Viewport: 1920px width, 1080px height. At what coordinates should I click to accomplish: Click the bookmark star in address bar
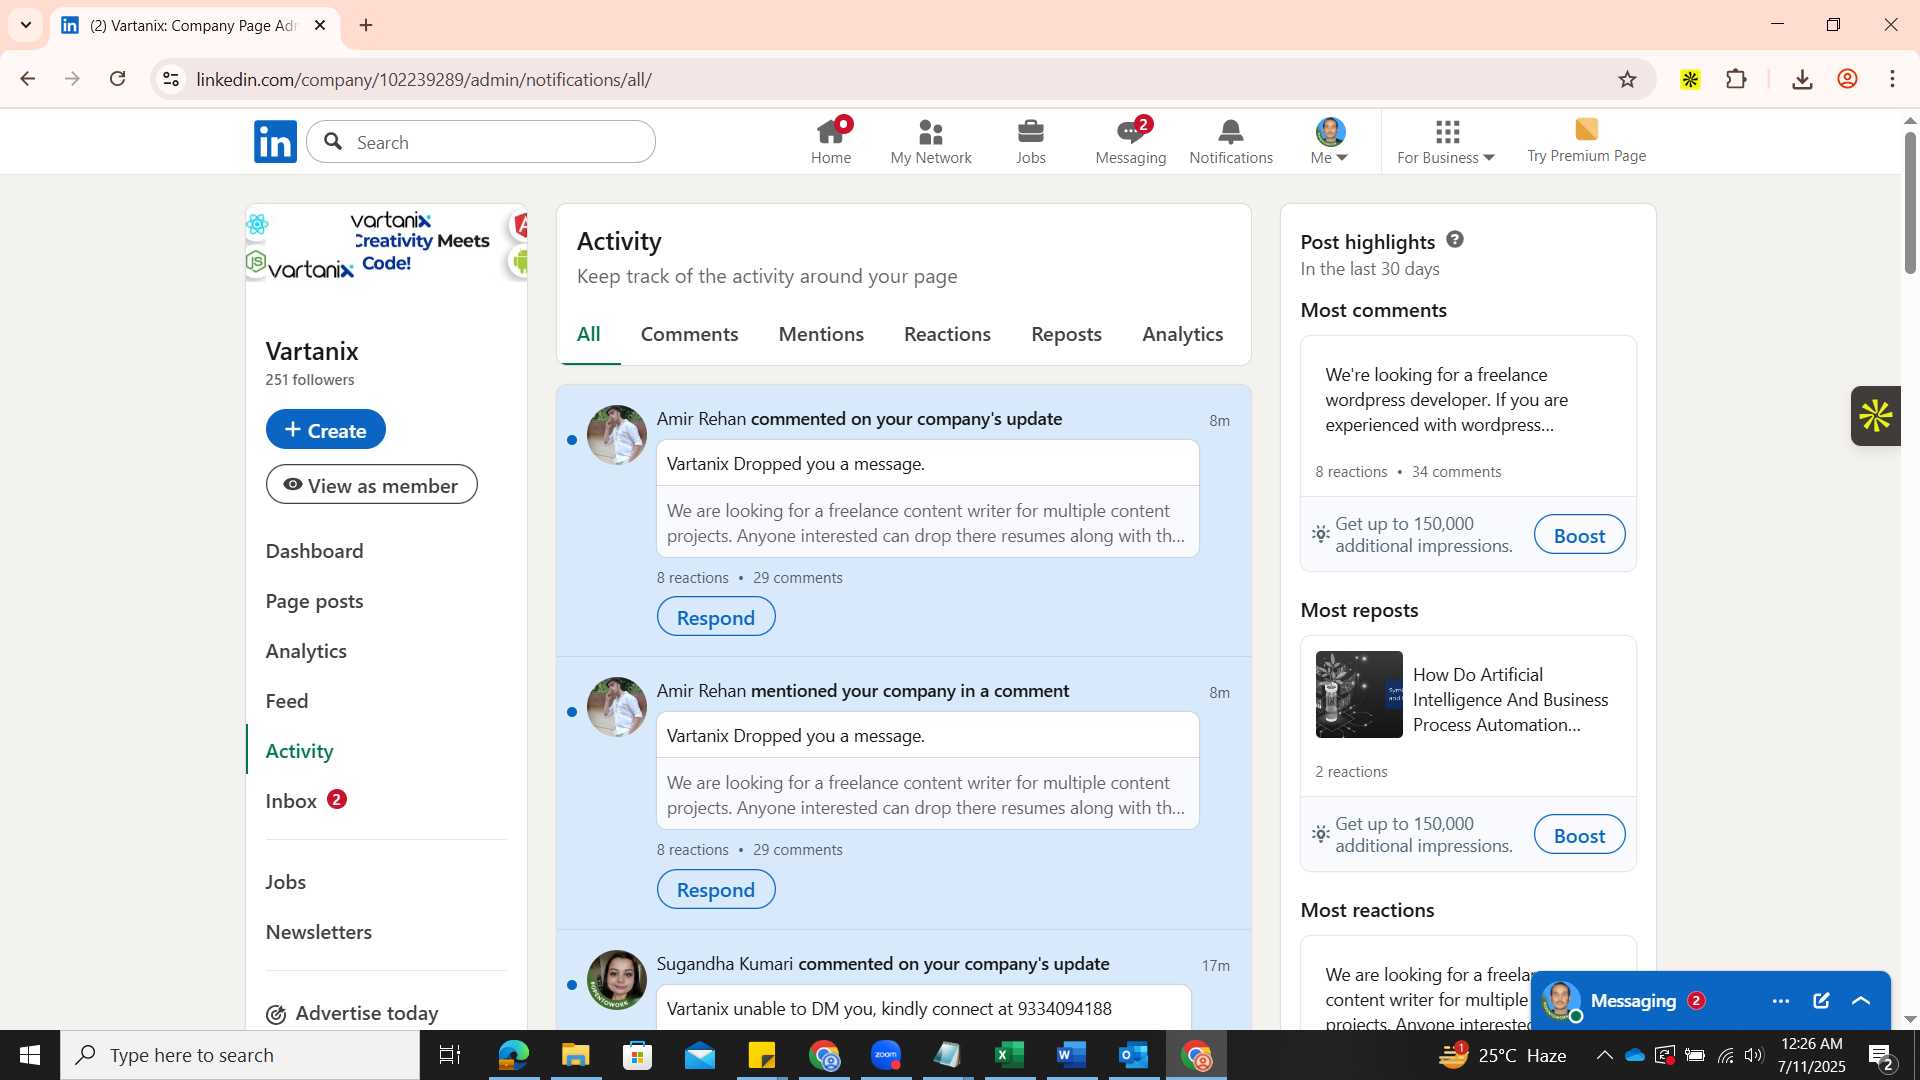tap(1627, 80)
